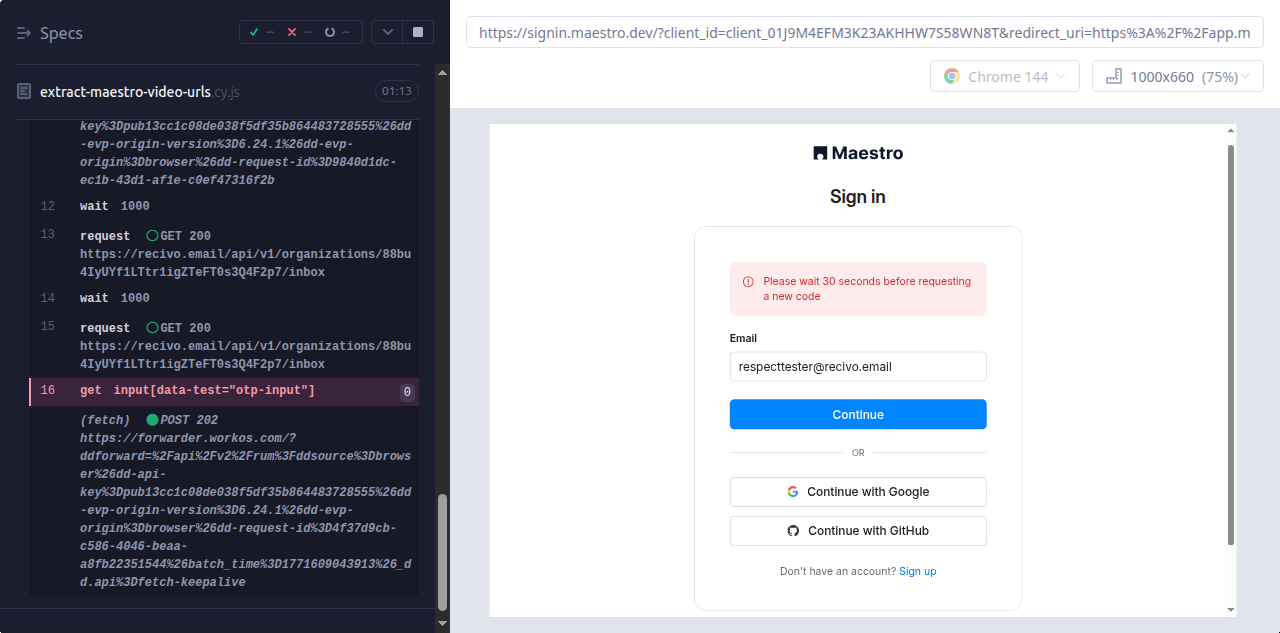Image resolution: width=1280 pixels, height=633 pixels.
Task: Click the pending spinner circle stat
Action: click(330, 32)
